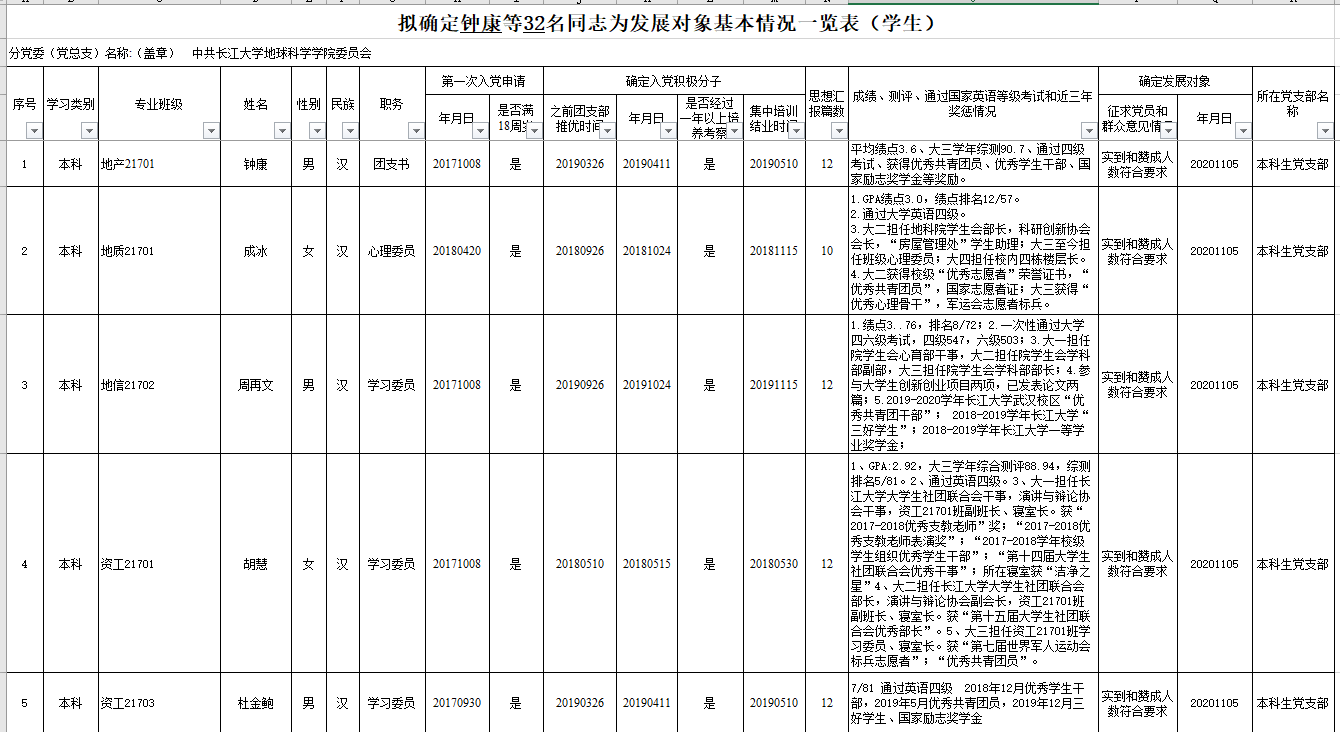
Task: Open 年月日 filter under 确定发展对象
Action: click(x=1241, y=131)
